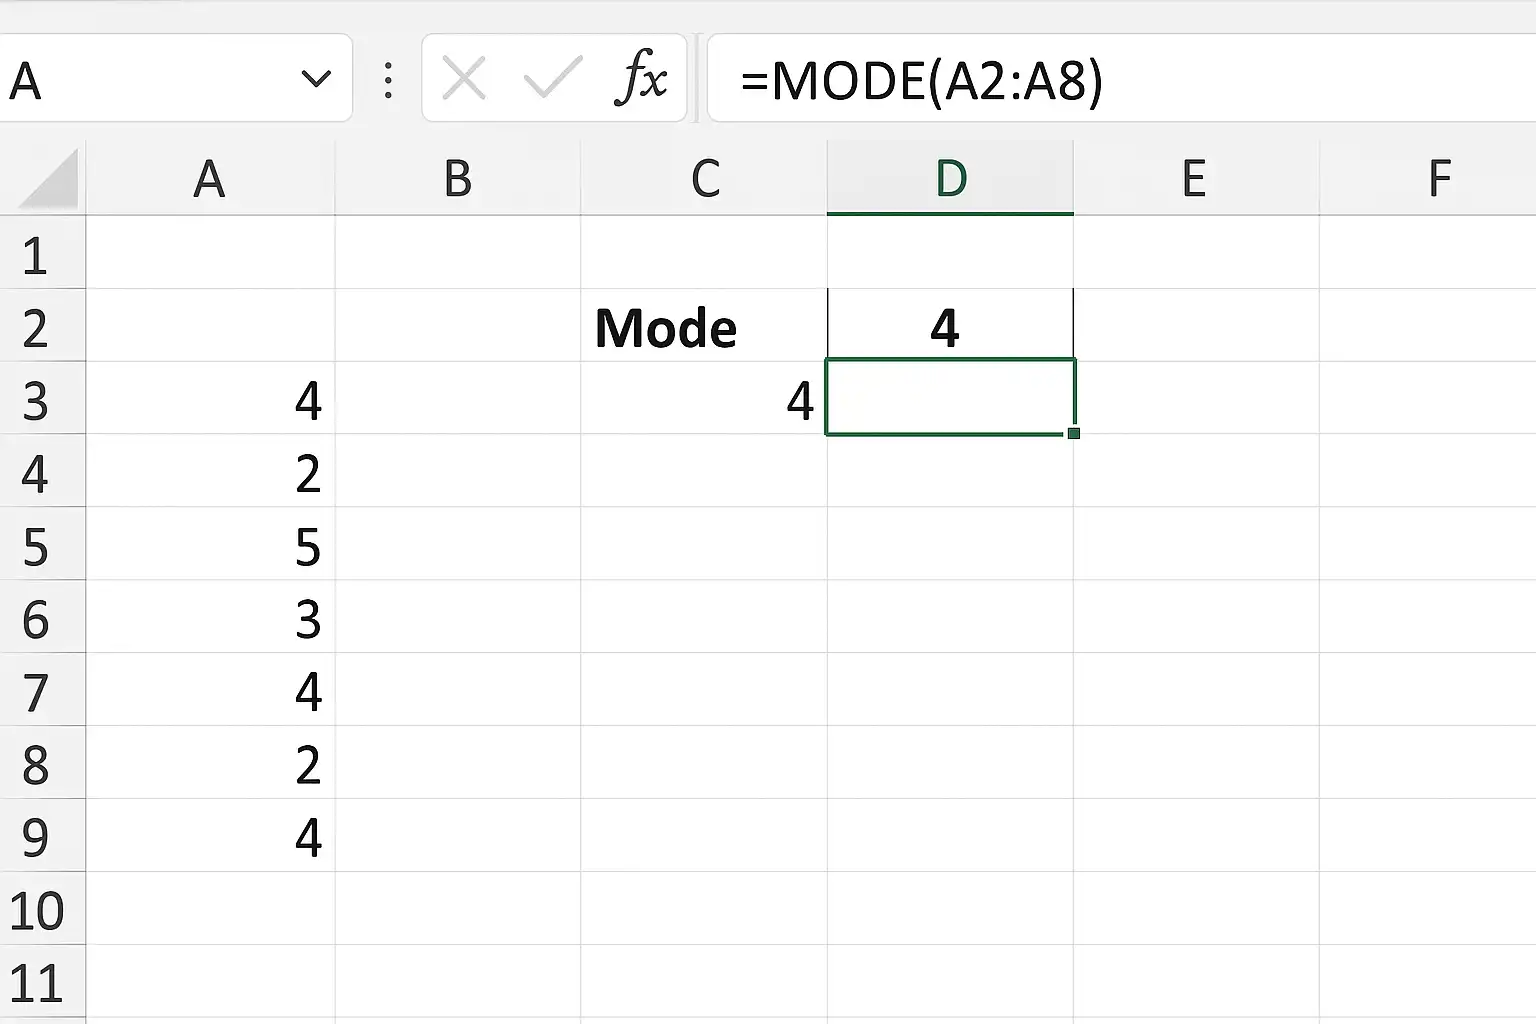Screen dimensions: 1536x1024
Task: Click the bold Mode label cell
Action: [x=703, y=327]
